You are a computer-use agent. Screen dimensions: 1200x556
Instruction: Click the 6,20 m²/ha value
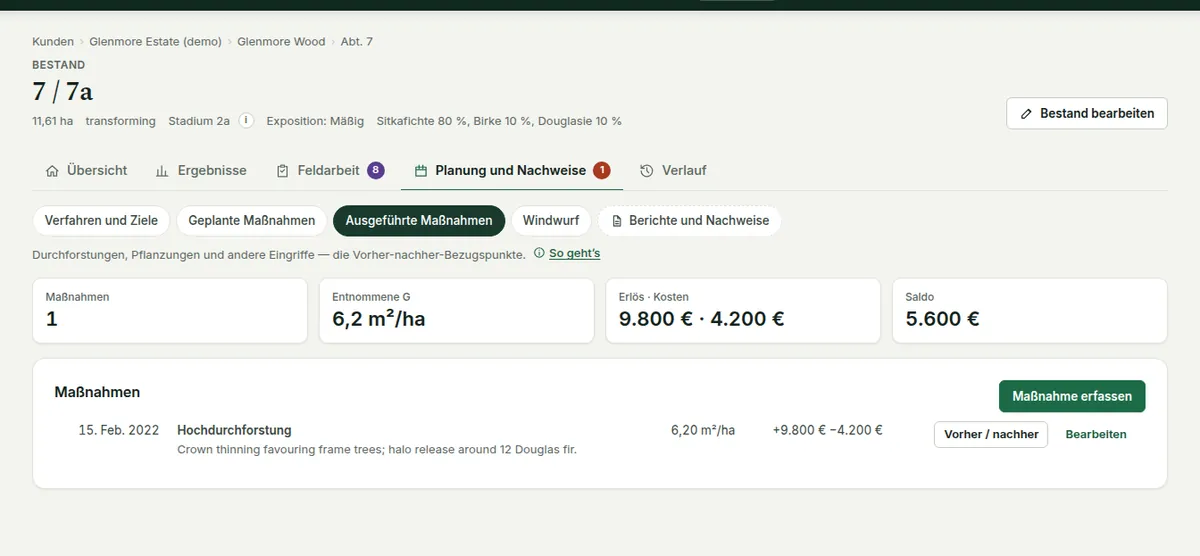(703, 430)
